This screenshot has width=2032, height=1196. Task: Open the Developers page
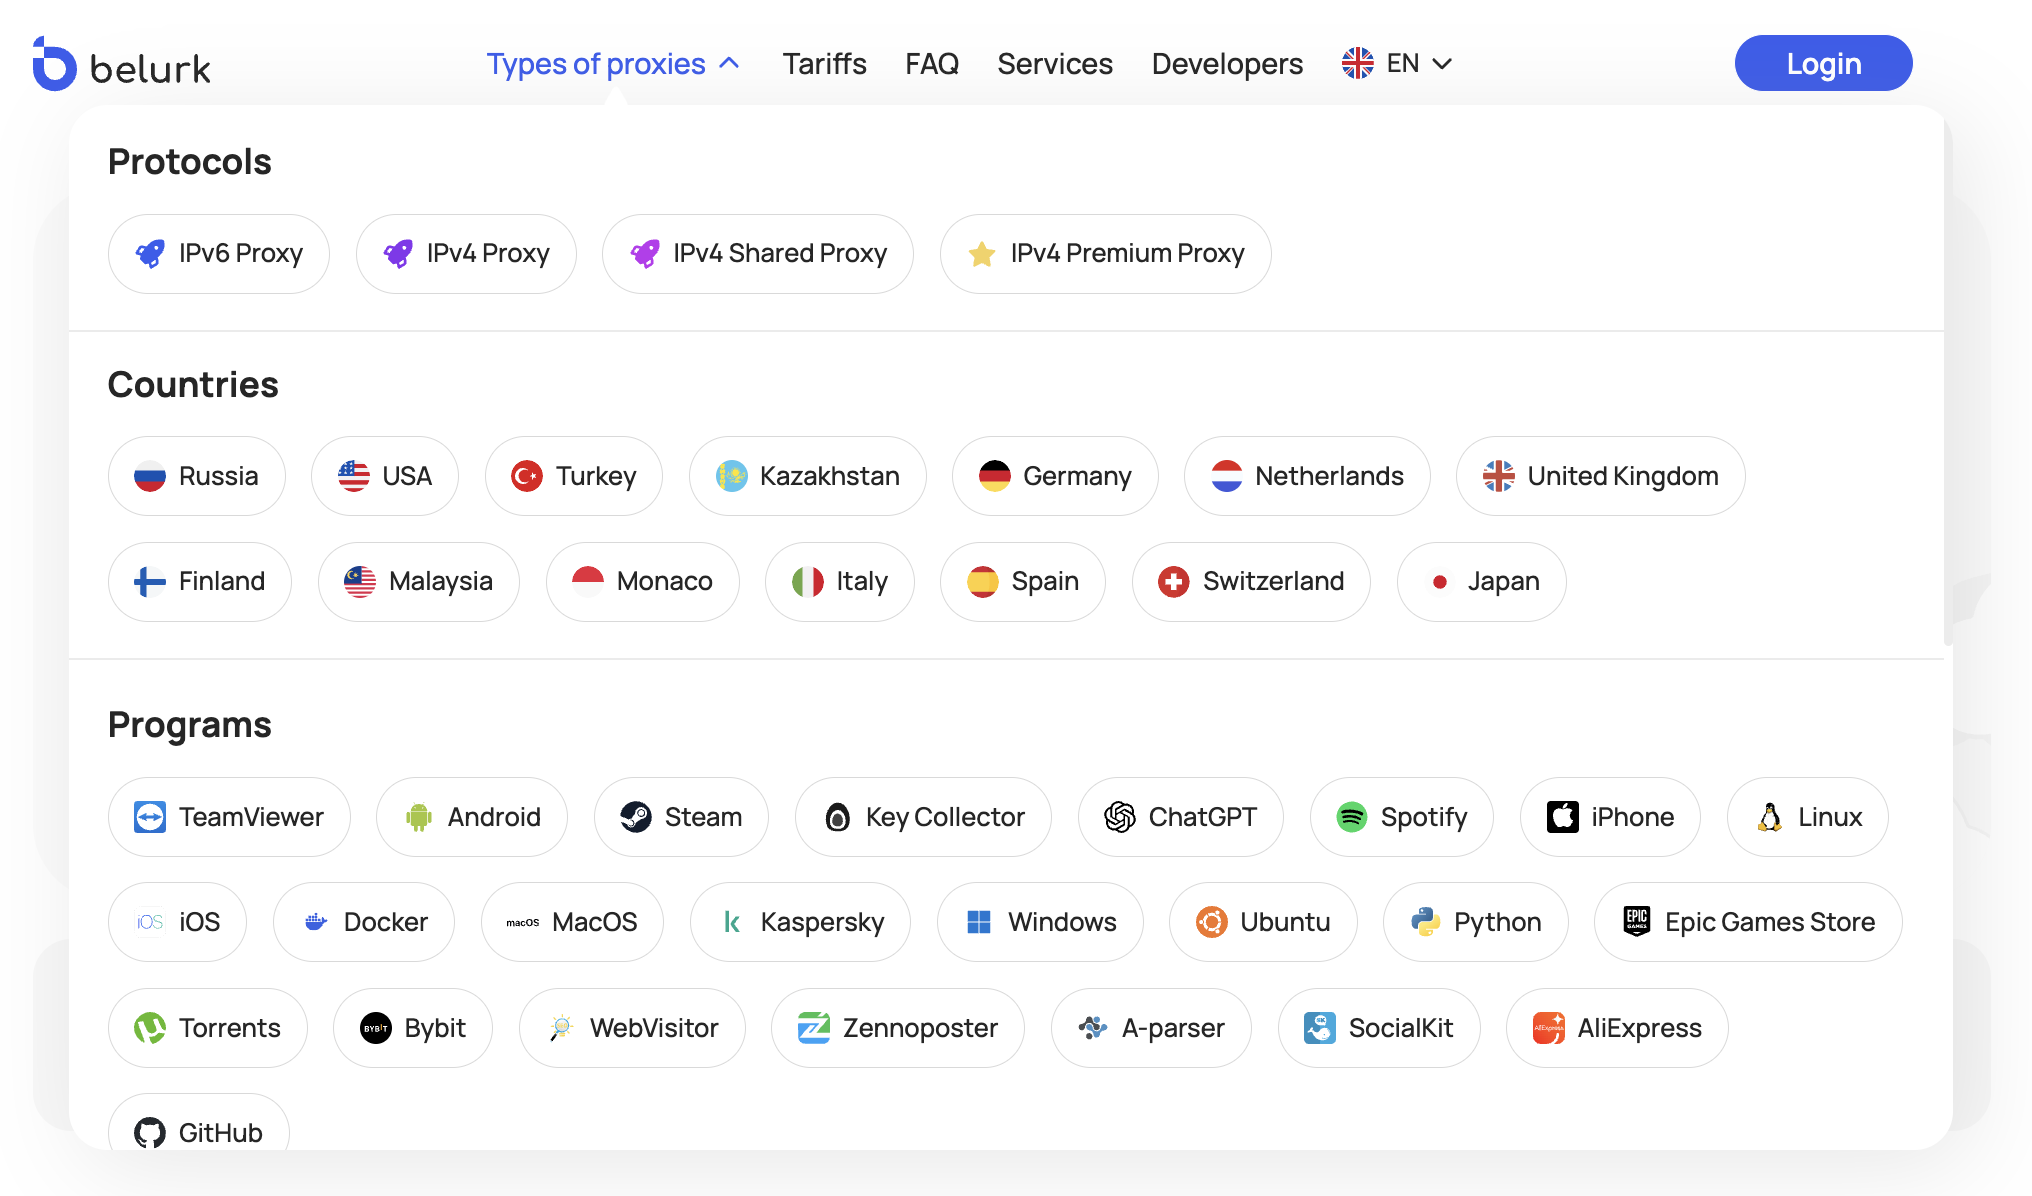click(x=1227, y=64)
